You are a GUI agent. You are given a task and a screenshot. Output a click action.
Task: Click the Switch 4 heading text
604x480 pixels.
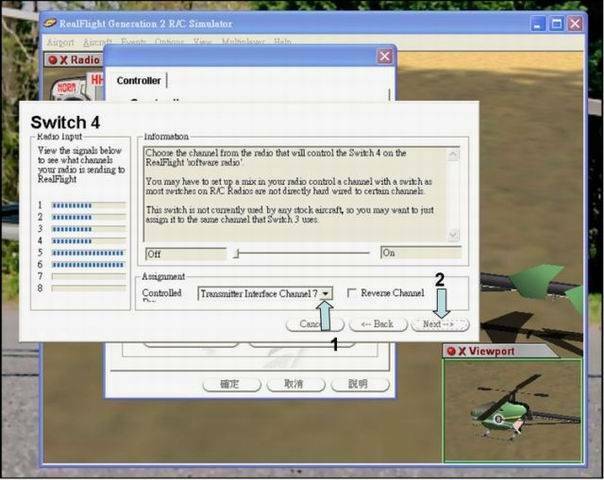[65, 123]
